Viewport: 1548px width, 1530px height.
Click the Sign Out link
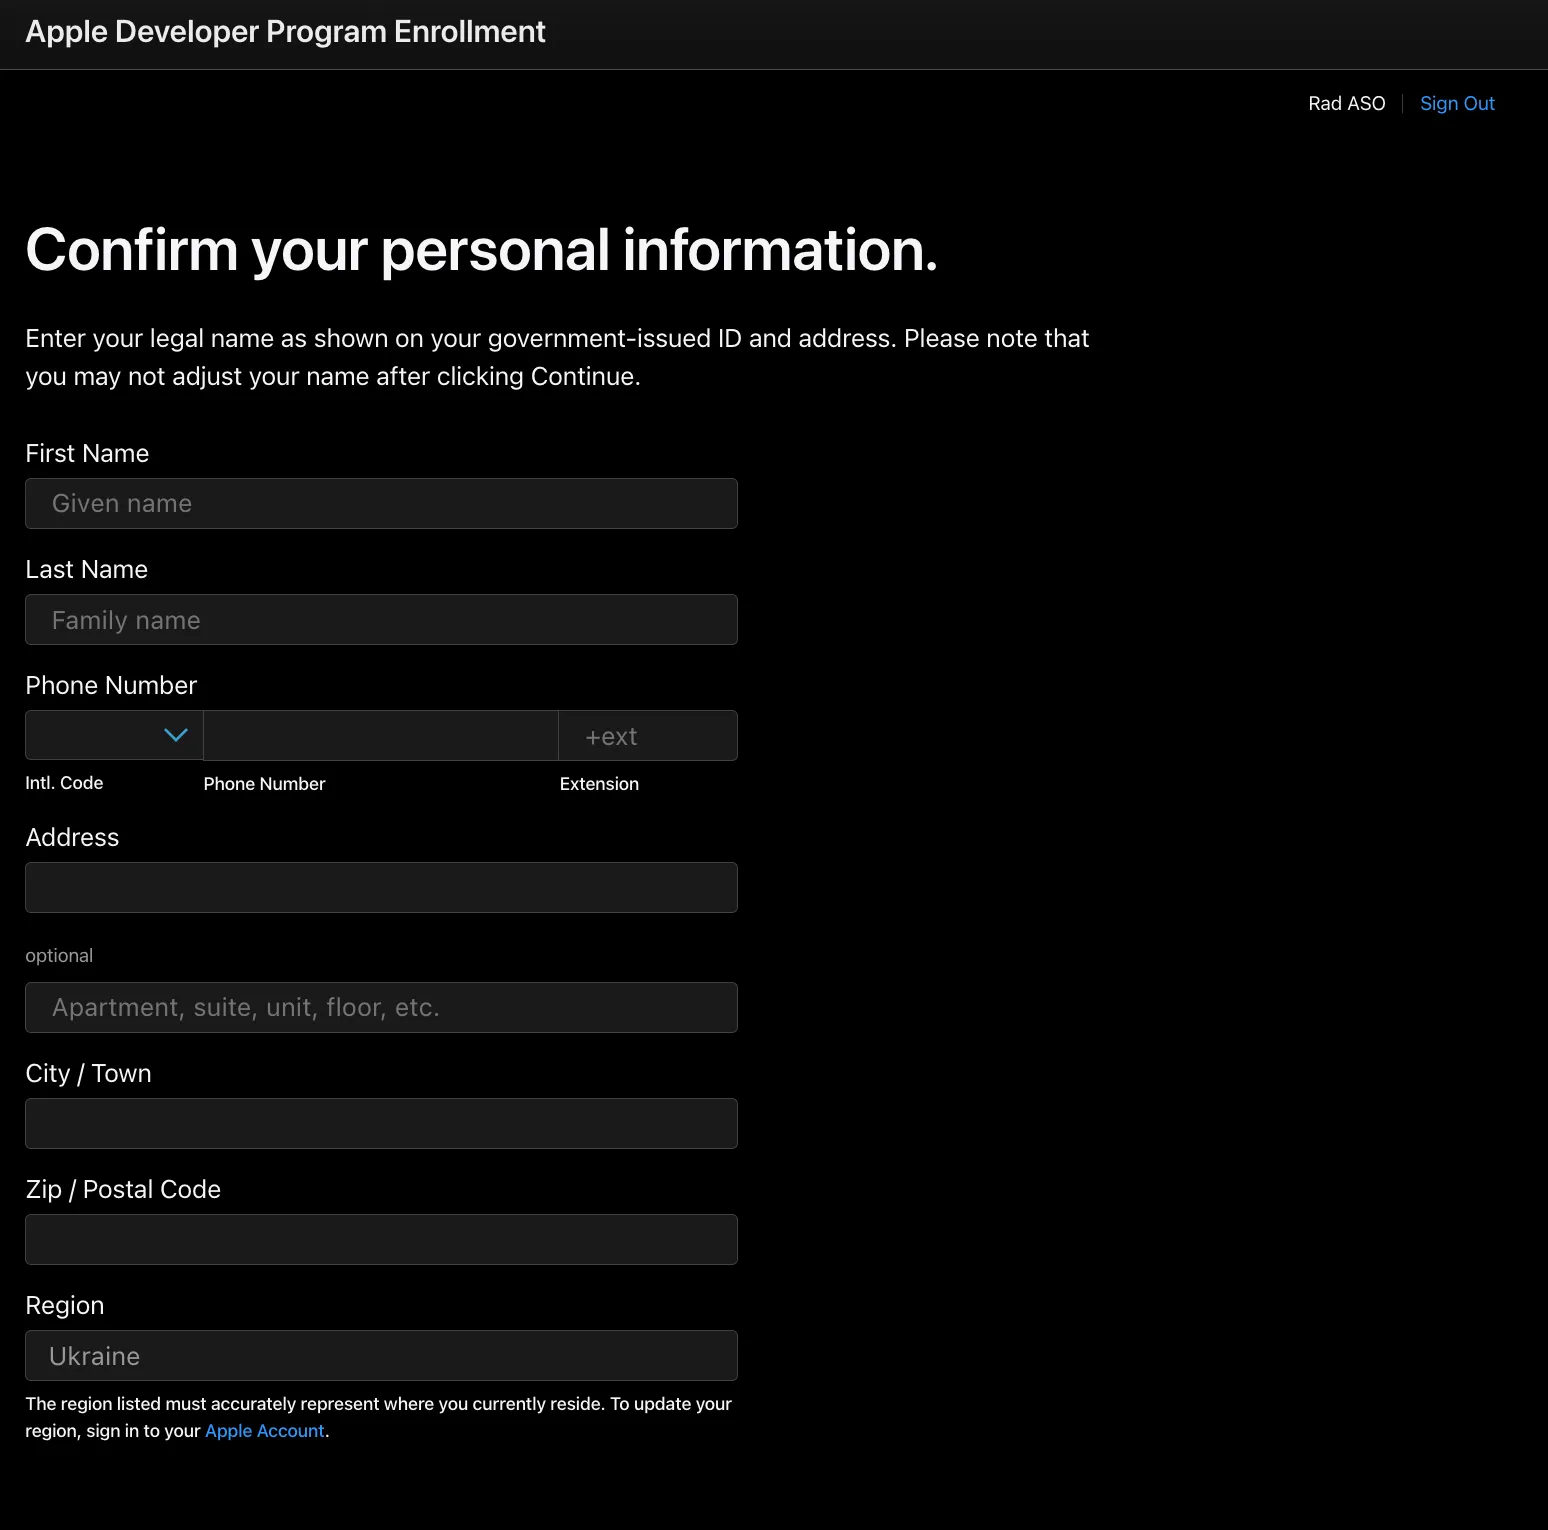point(1457,104)
